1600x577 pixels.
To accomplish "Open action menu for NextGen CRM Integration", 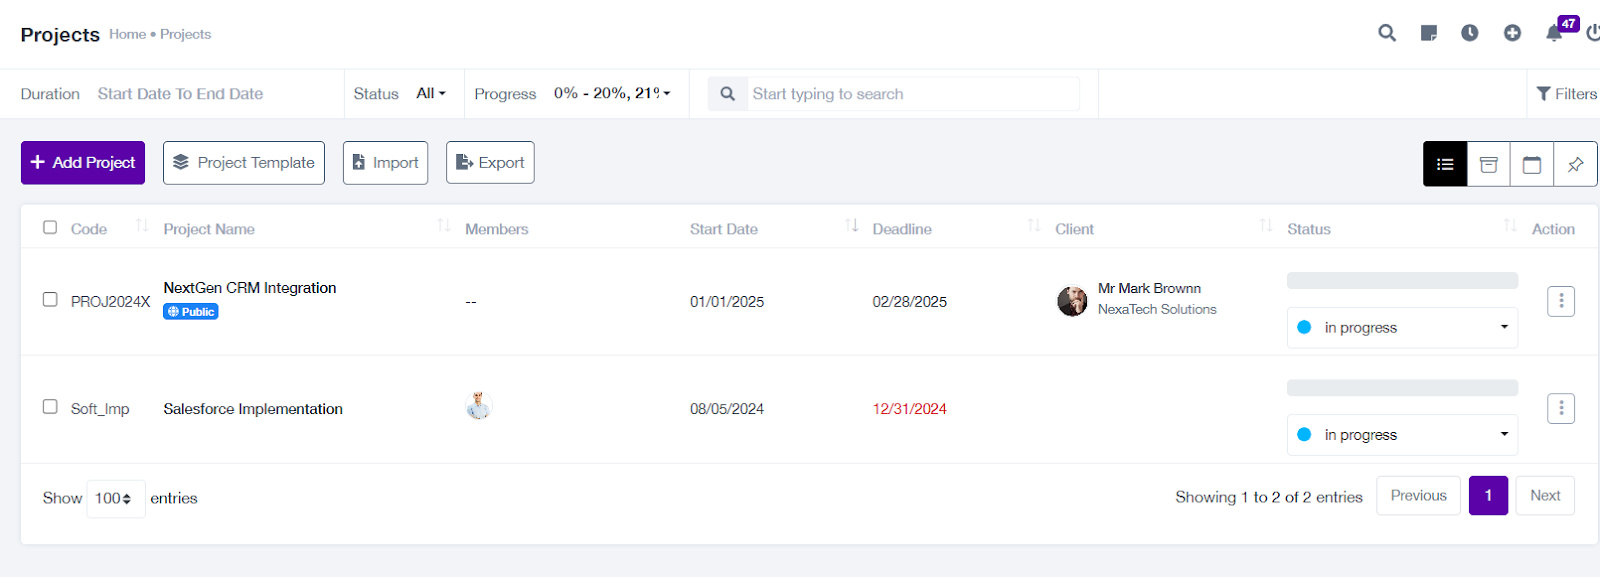I will point(1561,301).
